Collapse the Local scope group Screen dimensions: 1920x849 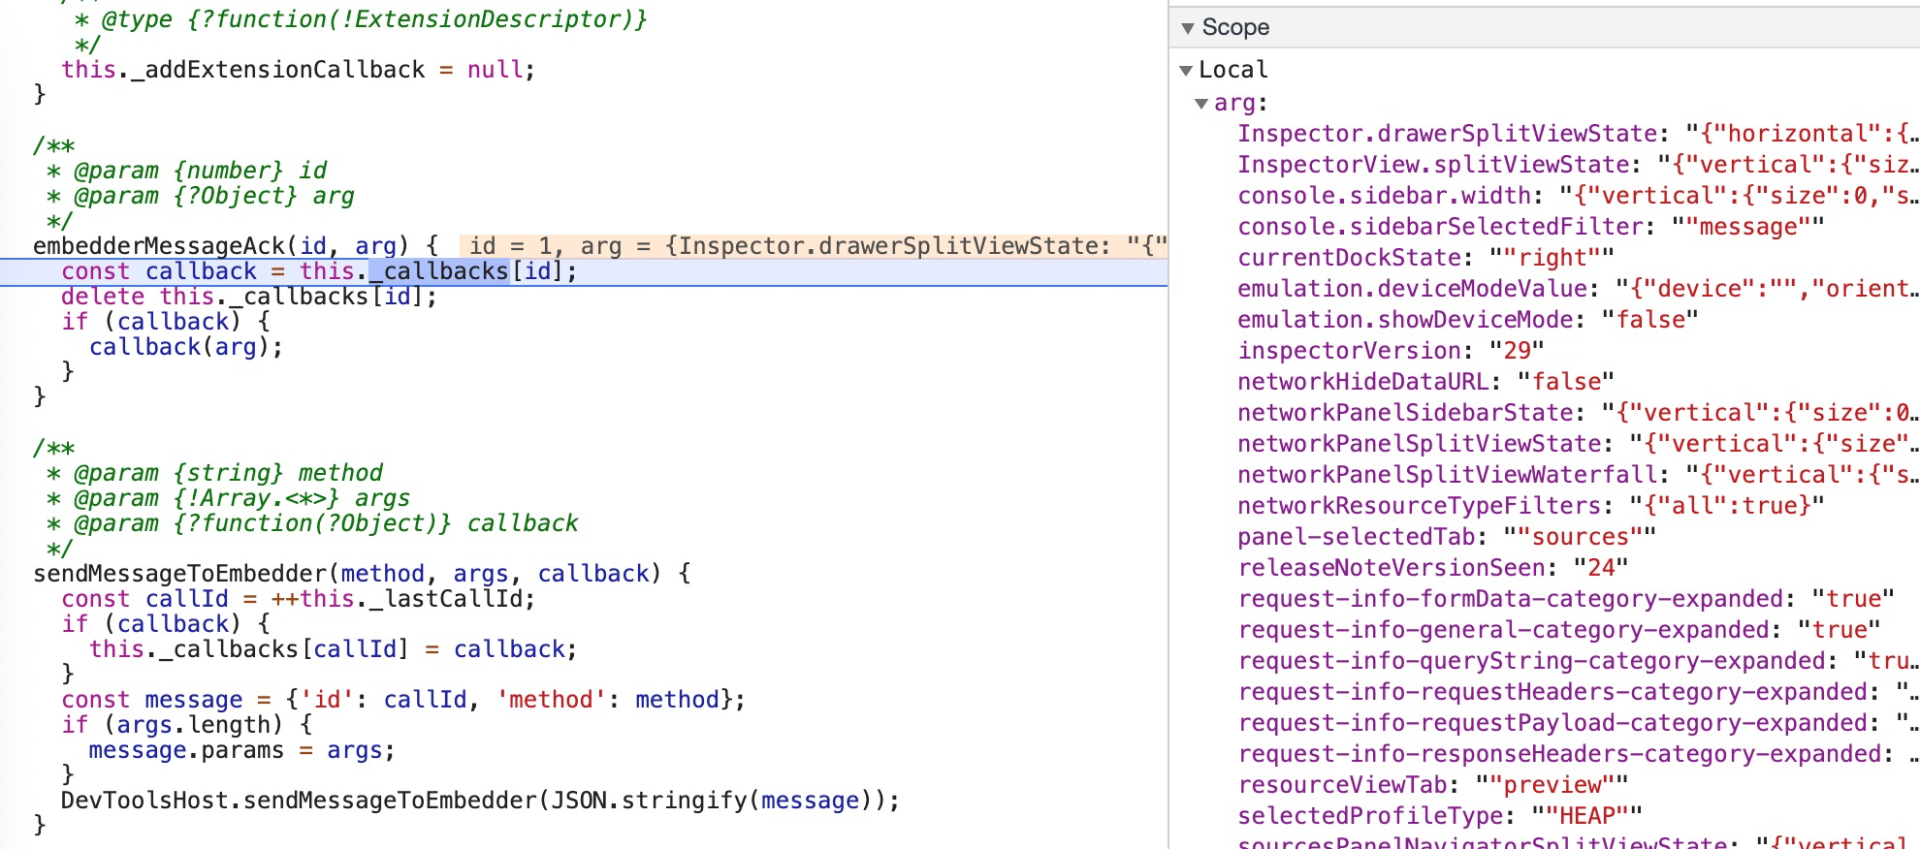click(1186, 70)
